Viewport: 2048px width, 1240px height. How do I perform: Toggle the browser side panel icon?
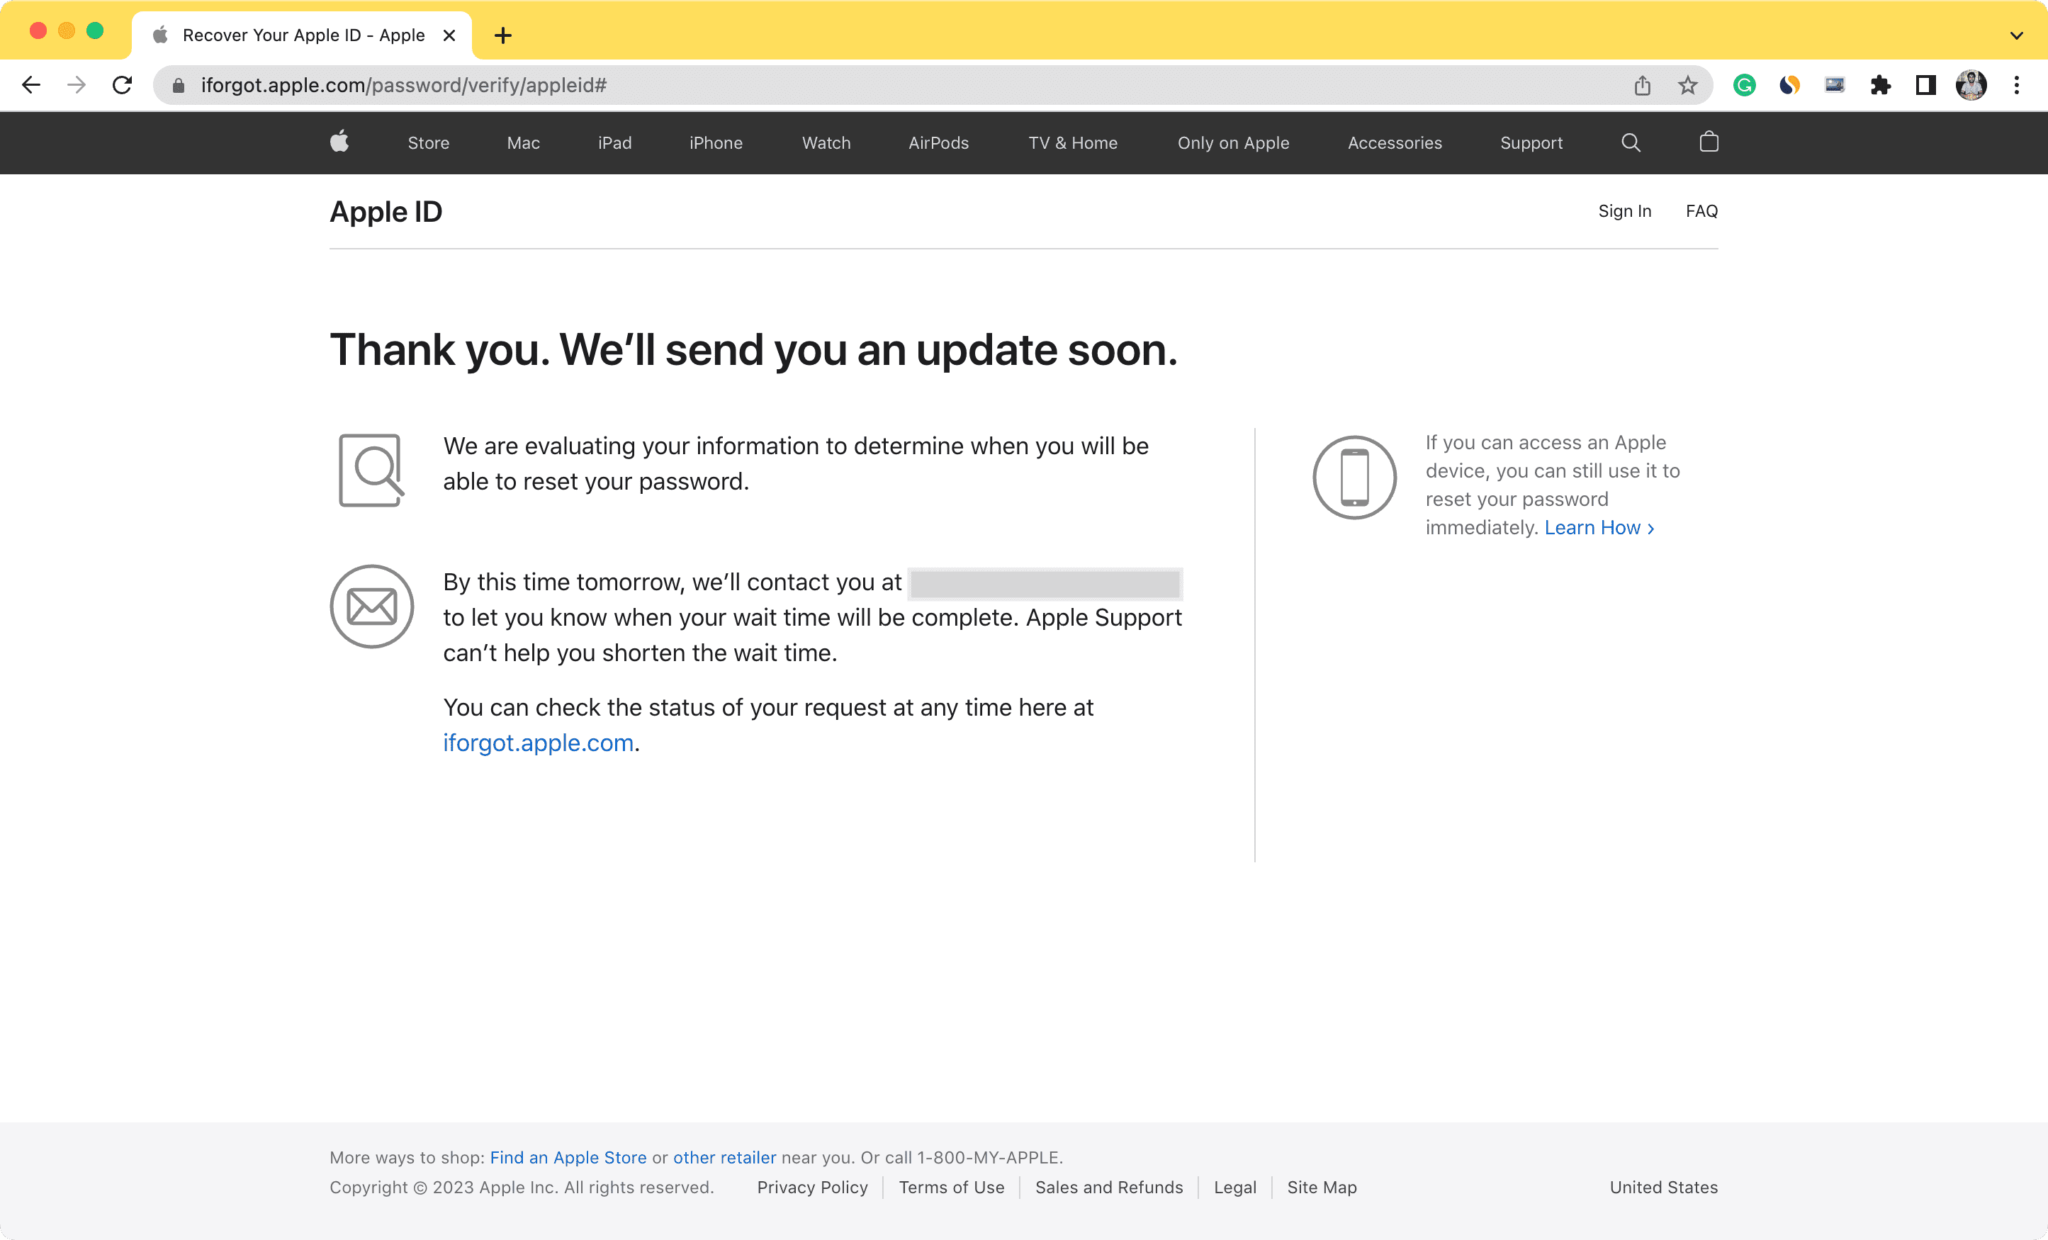(x=1925, y=85)
